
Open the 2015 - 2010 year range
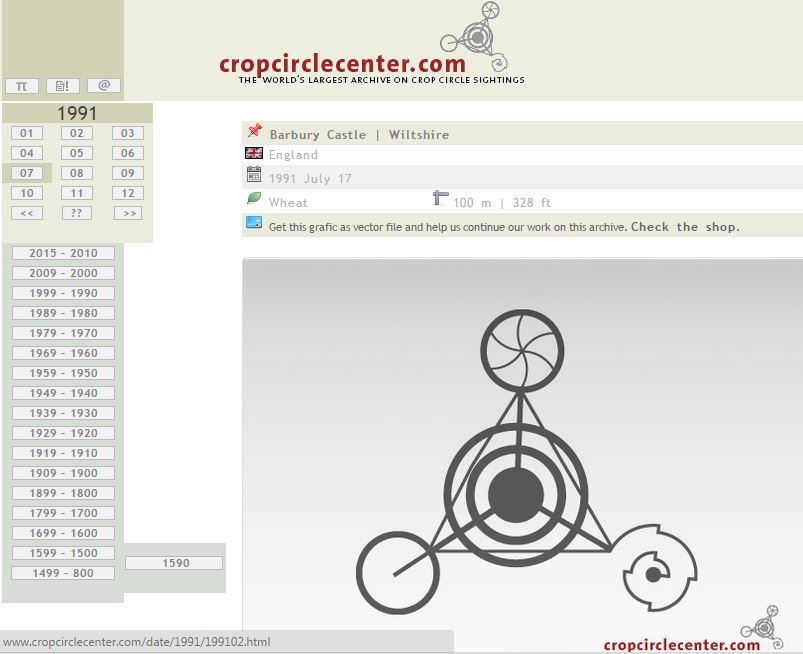(x=63, y=253)
